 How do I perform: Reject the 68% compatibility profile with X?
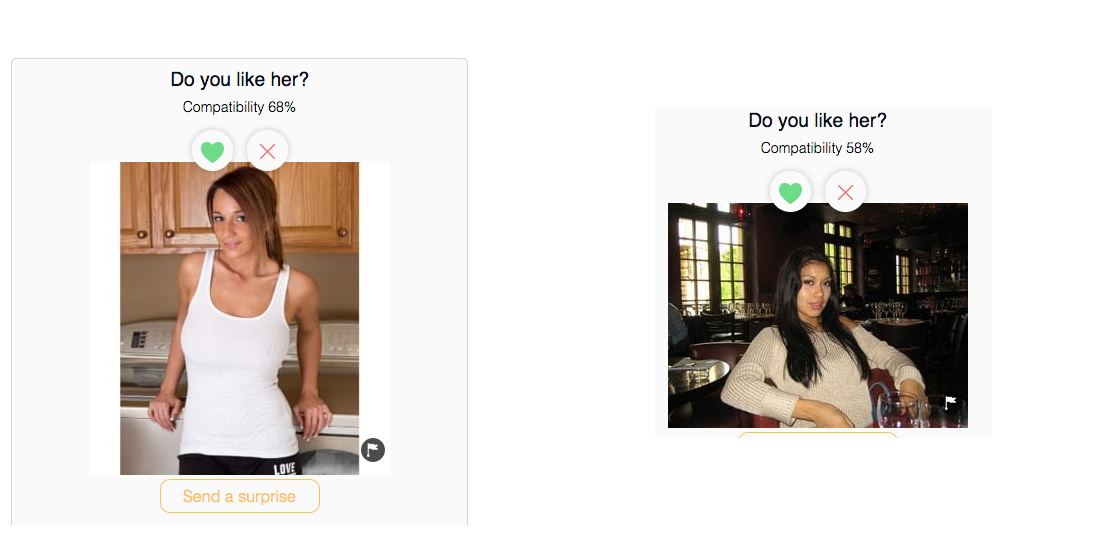tap(267, 150)
